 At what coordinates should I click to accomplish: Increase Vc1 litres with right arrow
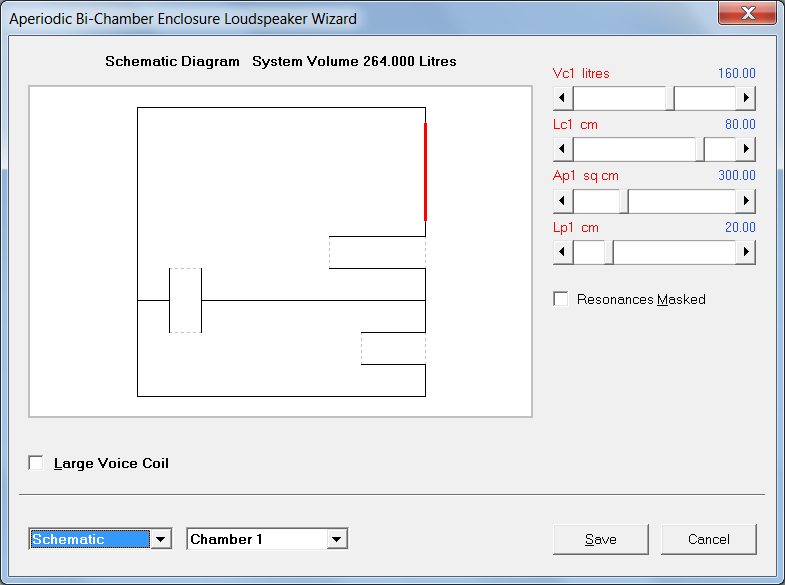(x=745, y=98)
